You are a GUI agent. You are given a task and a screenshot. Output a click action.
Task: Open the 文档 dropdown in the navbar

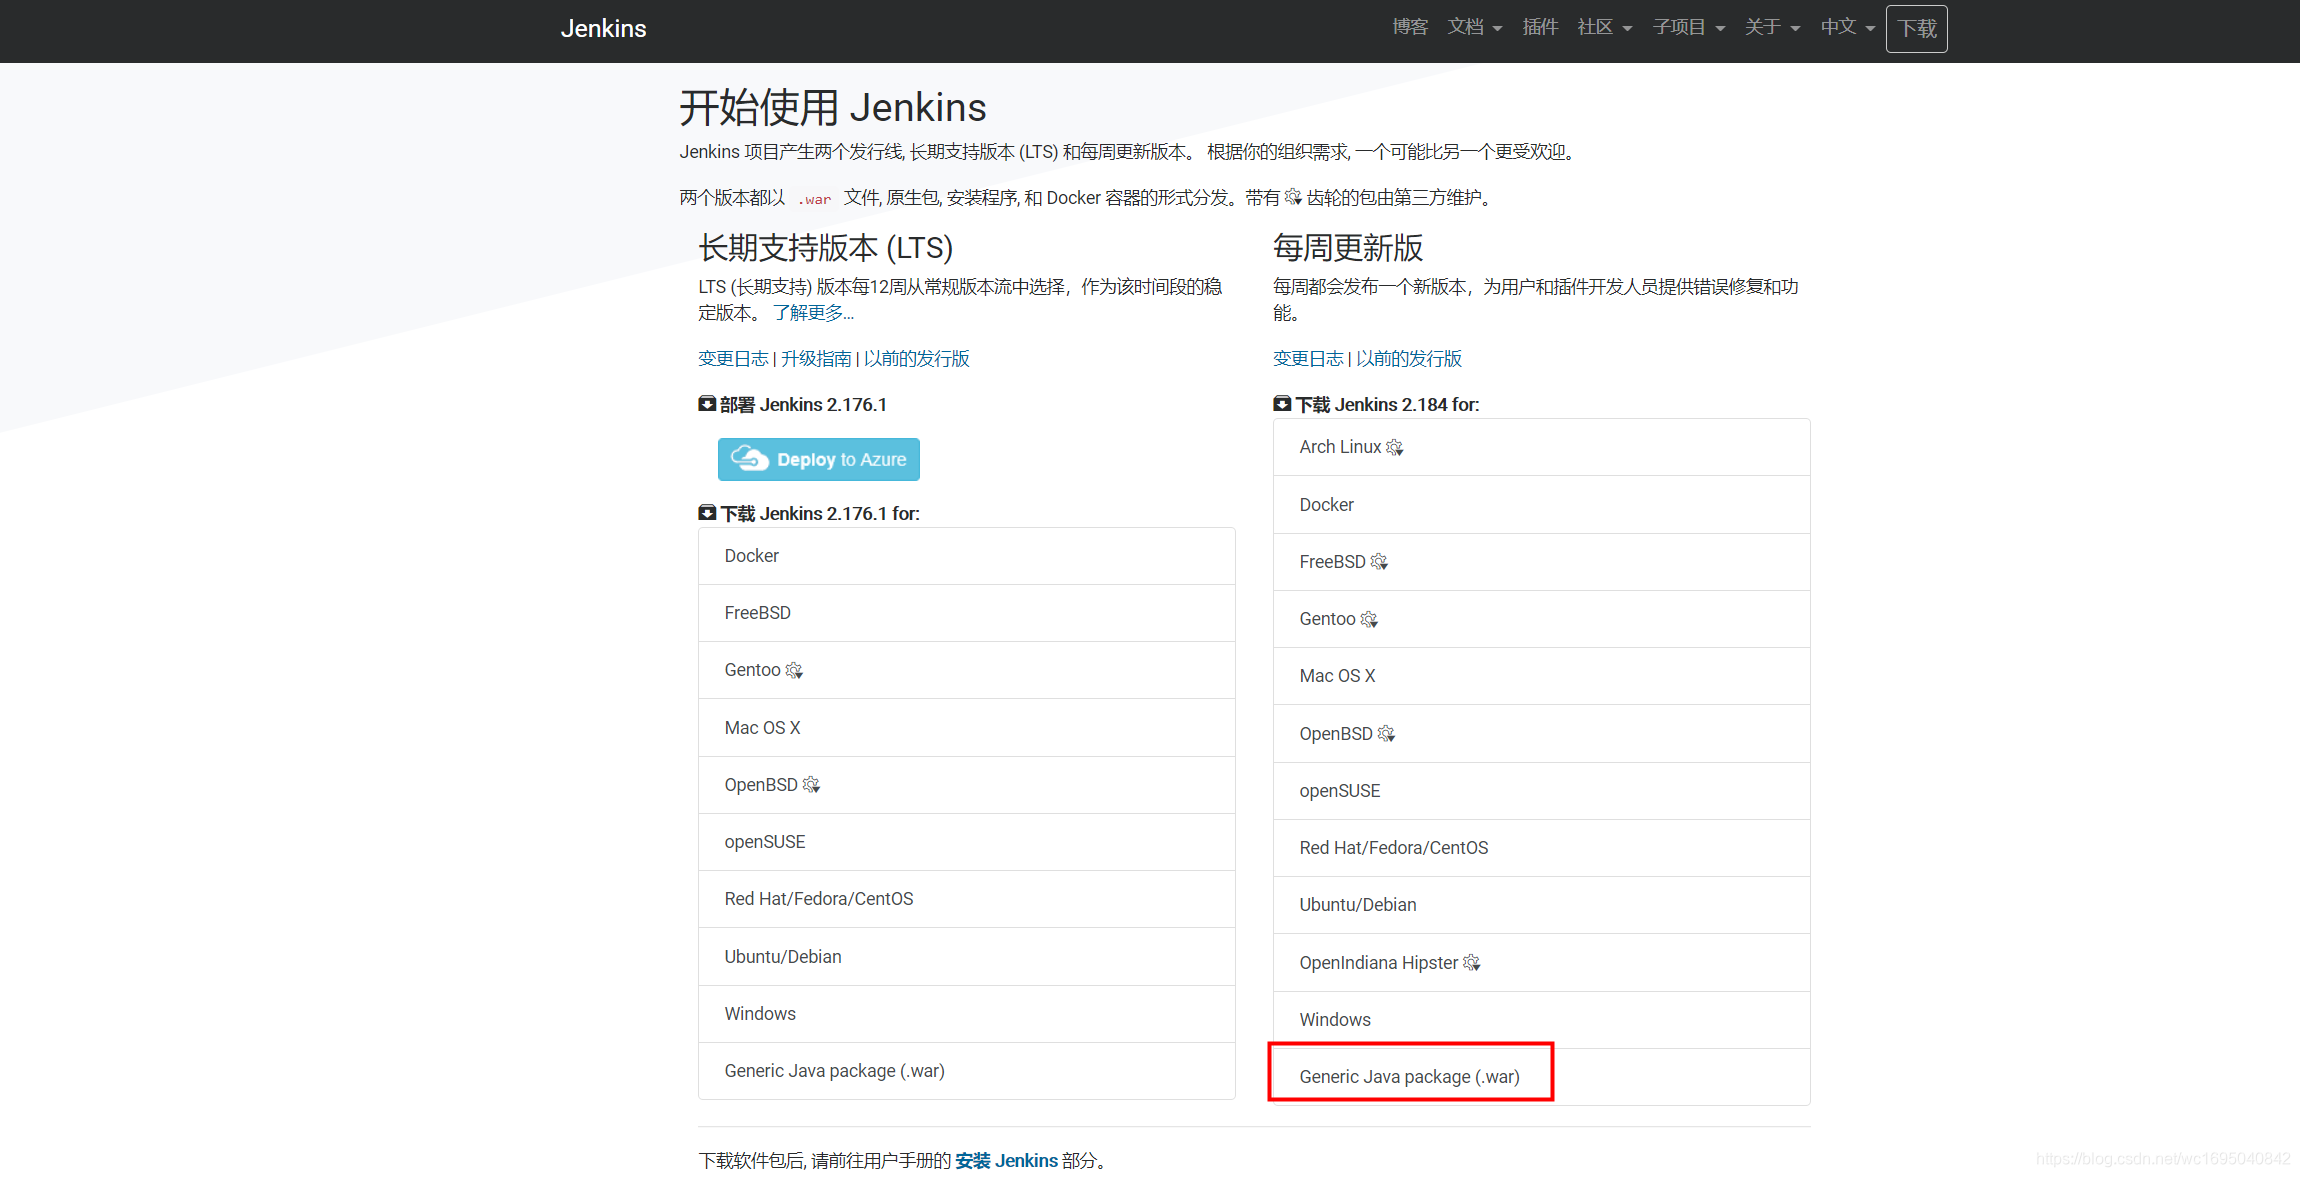coord(1475,27)
